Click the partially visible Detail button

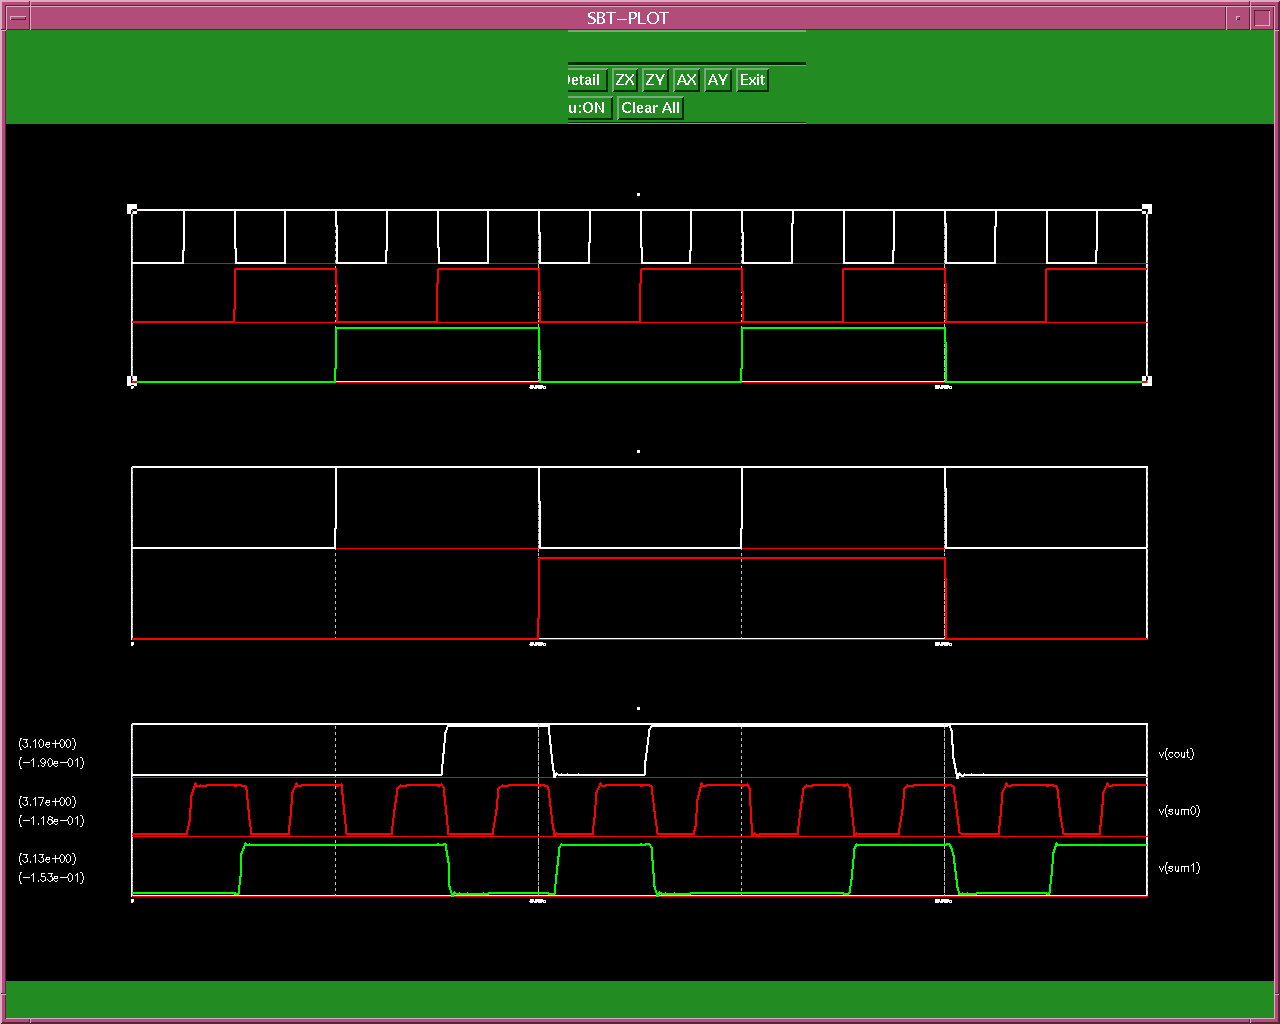[x=585, y=80]
